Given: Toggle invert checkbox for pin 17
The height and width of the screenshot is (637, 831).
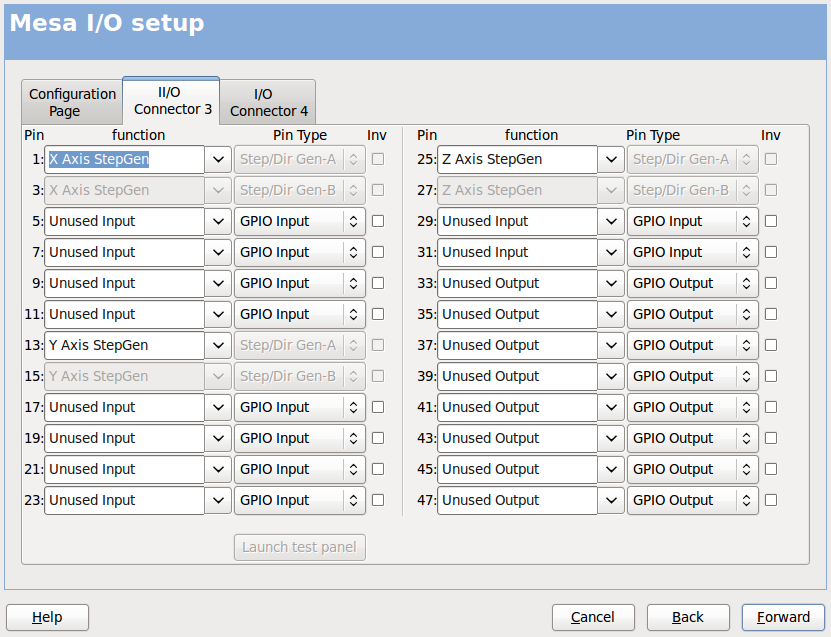Looking at the screenshot, I should pos(378,407).
